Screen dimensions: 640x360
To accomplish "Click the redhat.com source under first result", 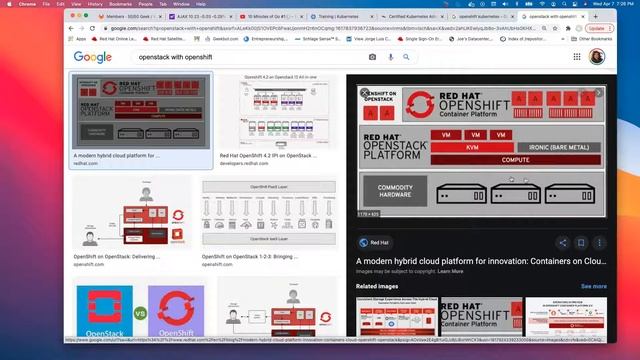I will click(86, 163).
